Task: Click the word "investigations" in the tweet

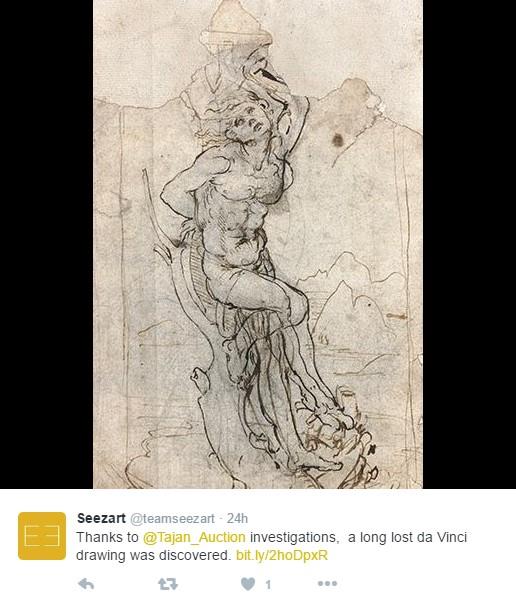Action: (x=293, y=537)
